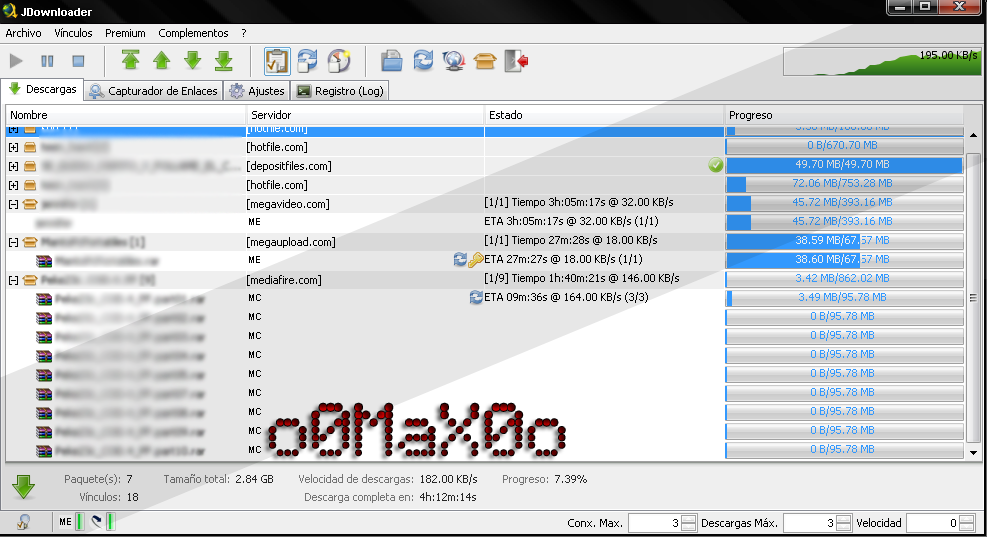
Task: Collapse the mediafire.com package
Action: [x=13, y=280]
